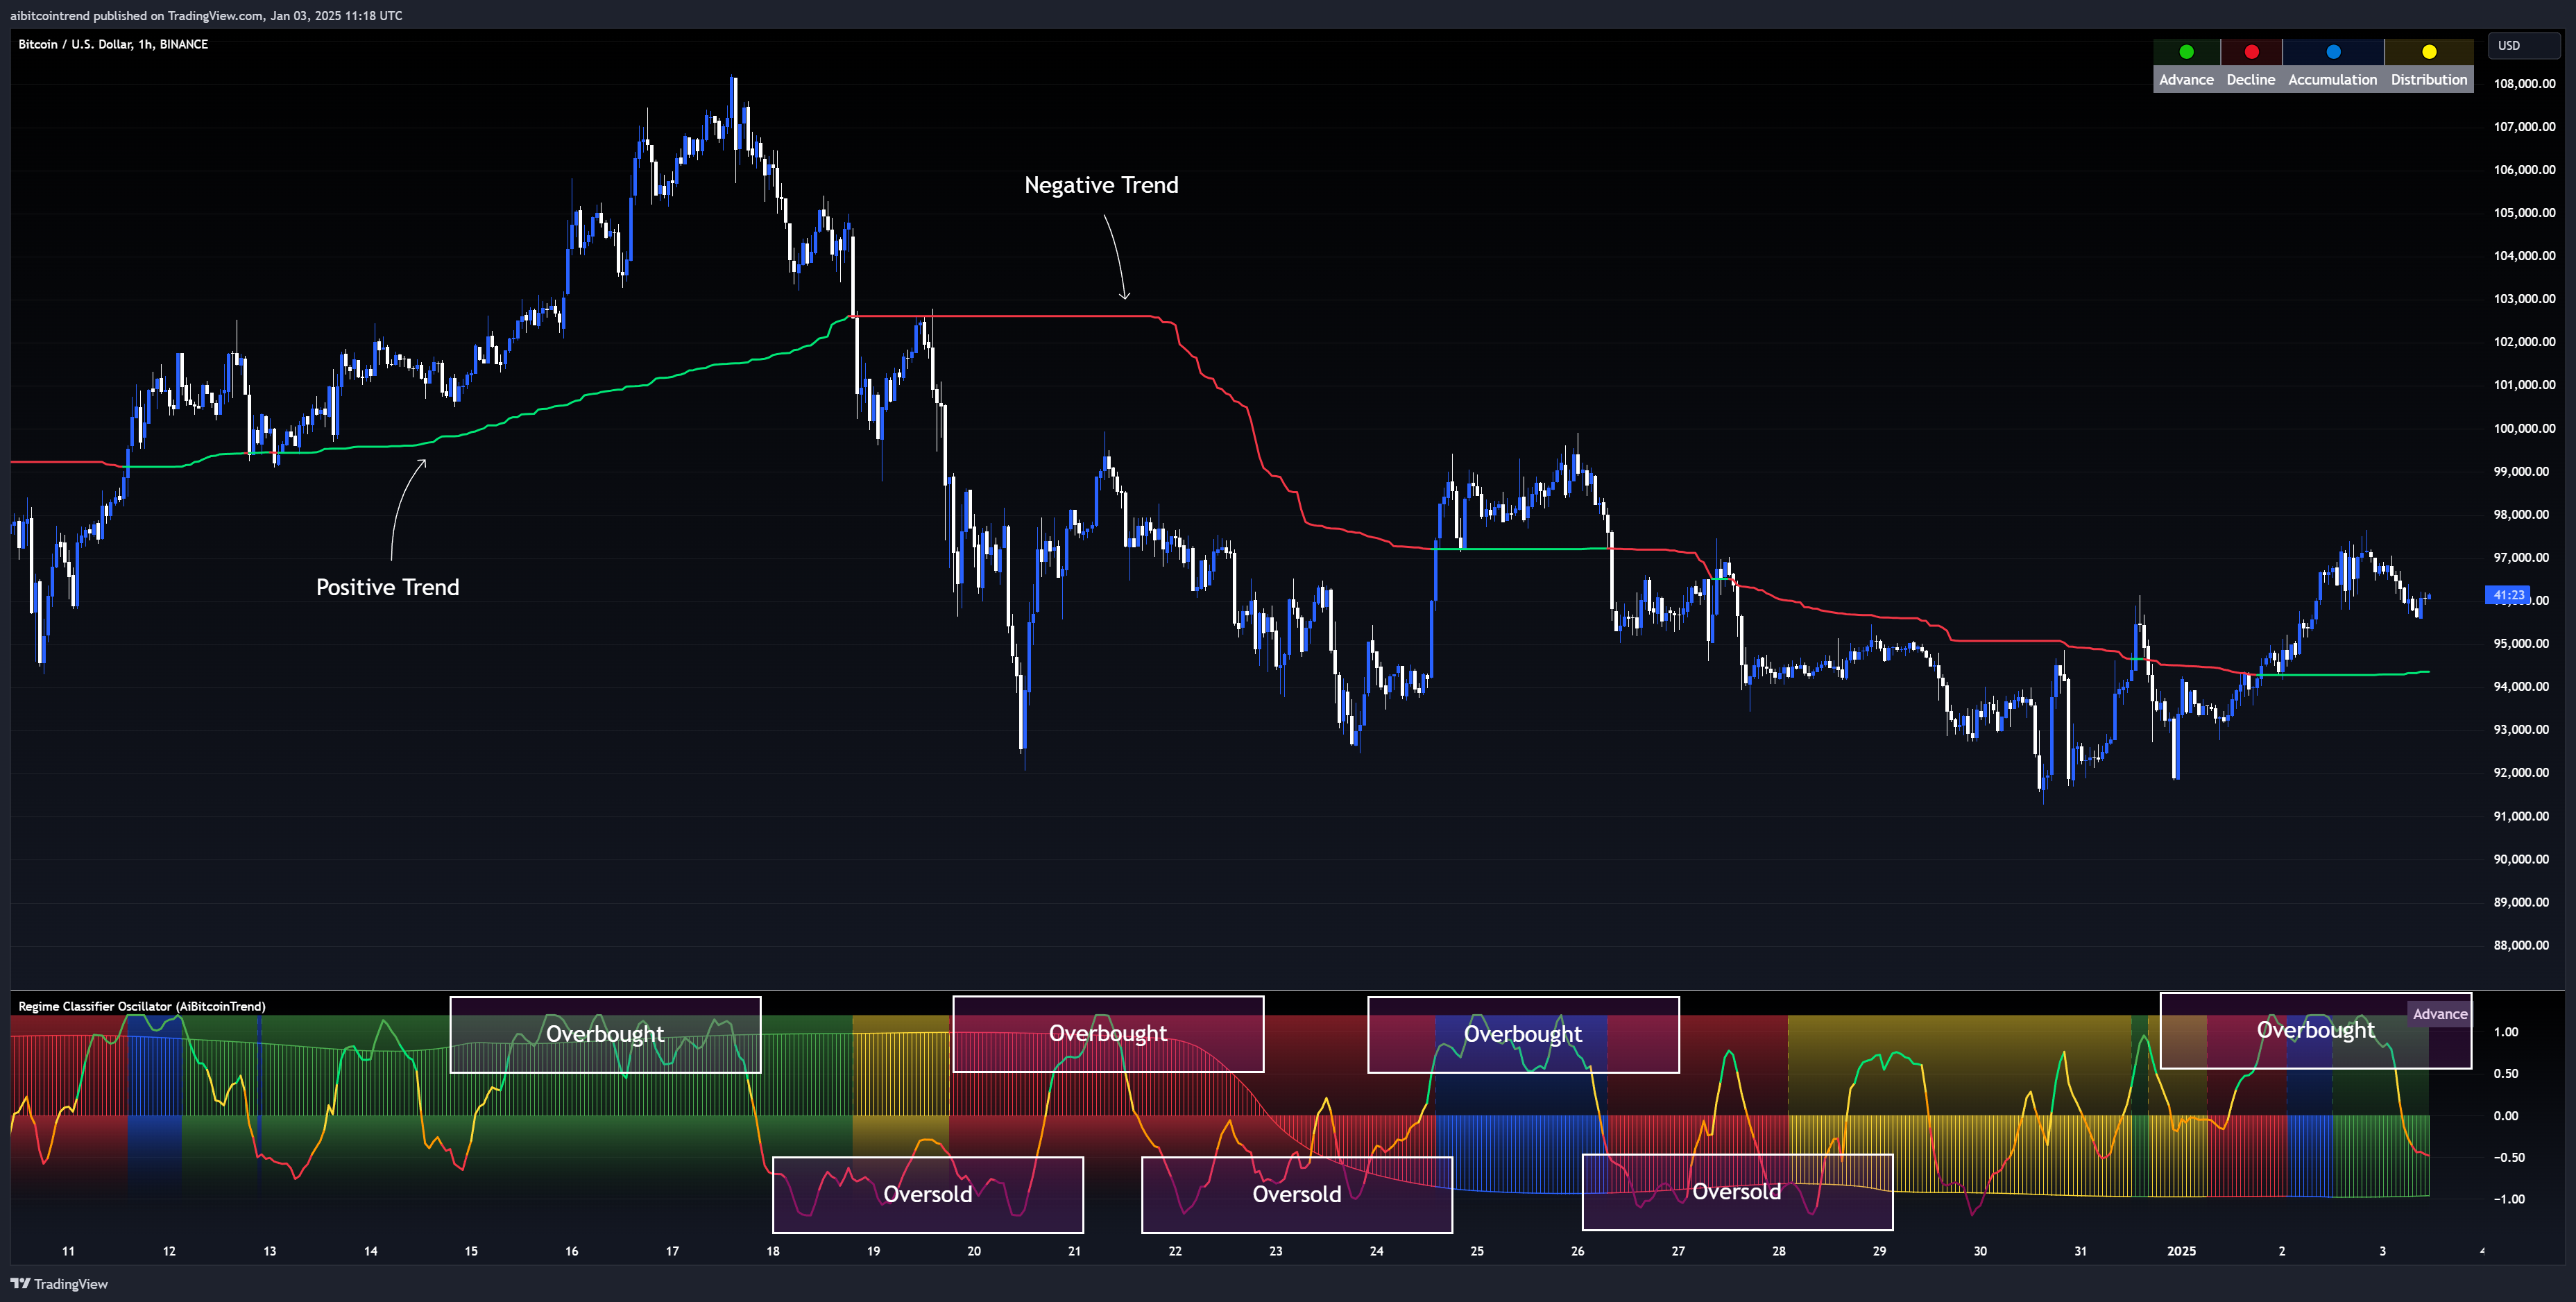Screen dimensions: 2576x1302
Task: Open the TradingView logo link
Action: pos(59,1284)
